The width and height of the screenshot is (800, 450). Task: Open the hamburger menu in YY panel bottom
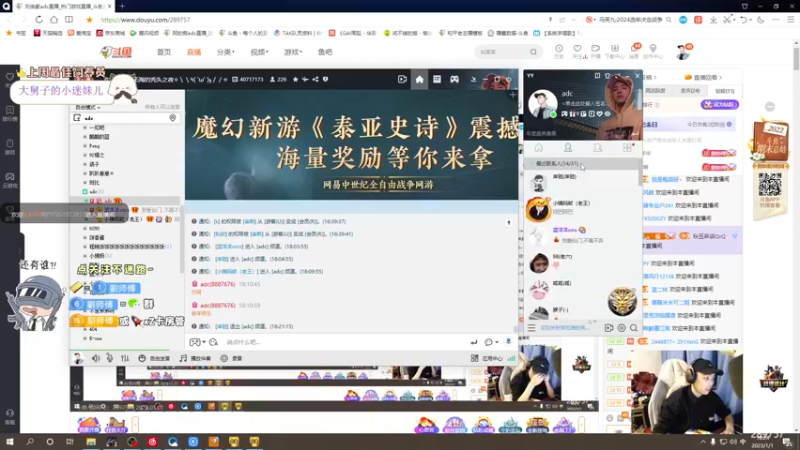532,328
